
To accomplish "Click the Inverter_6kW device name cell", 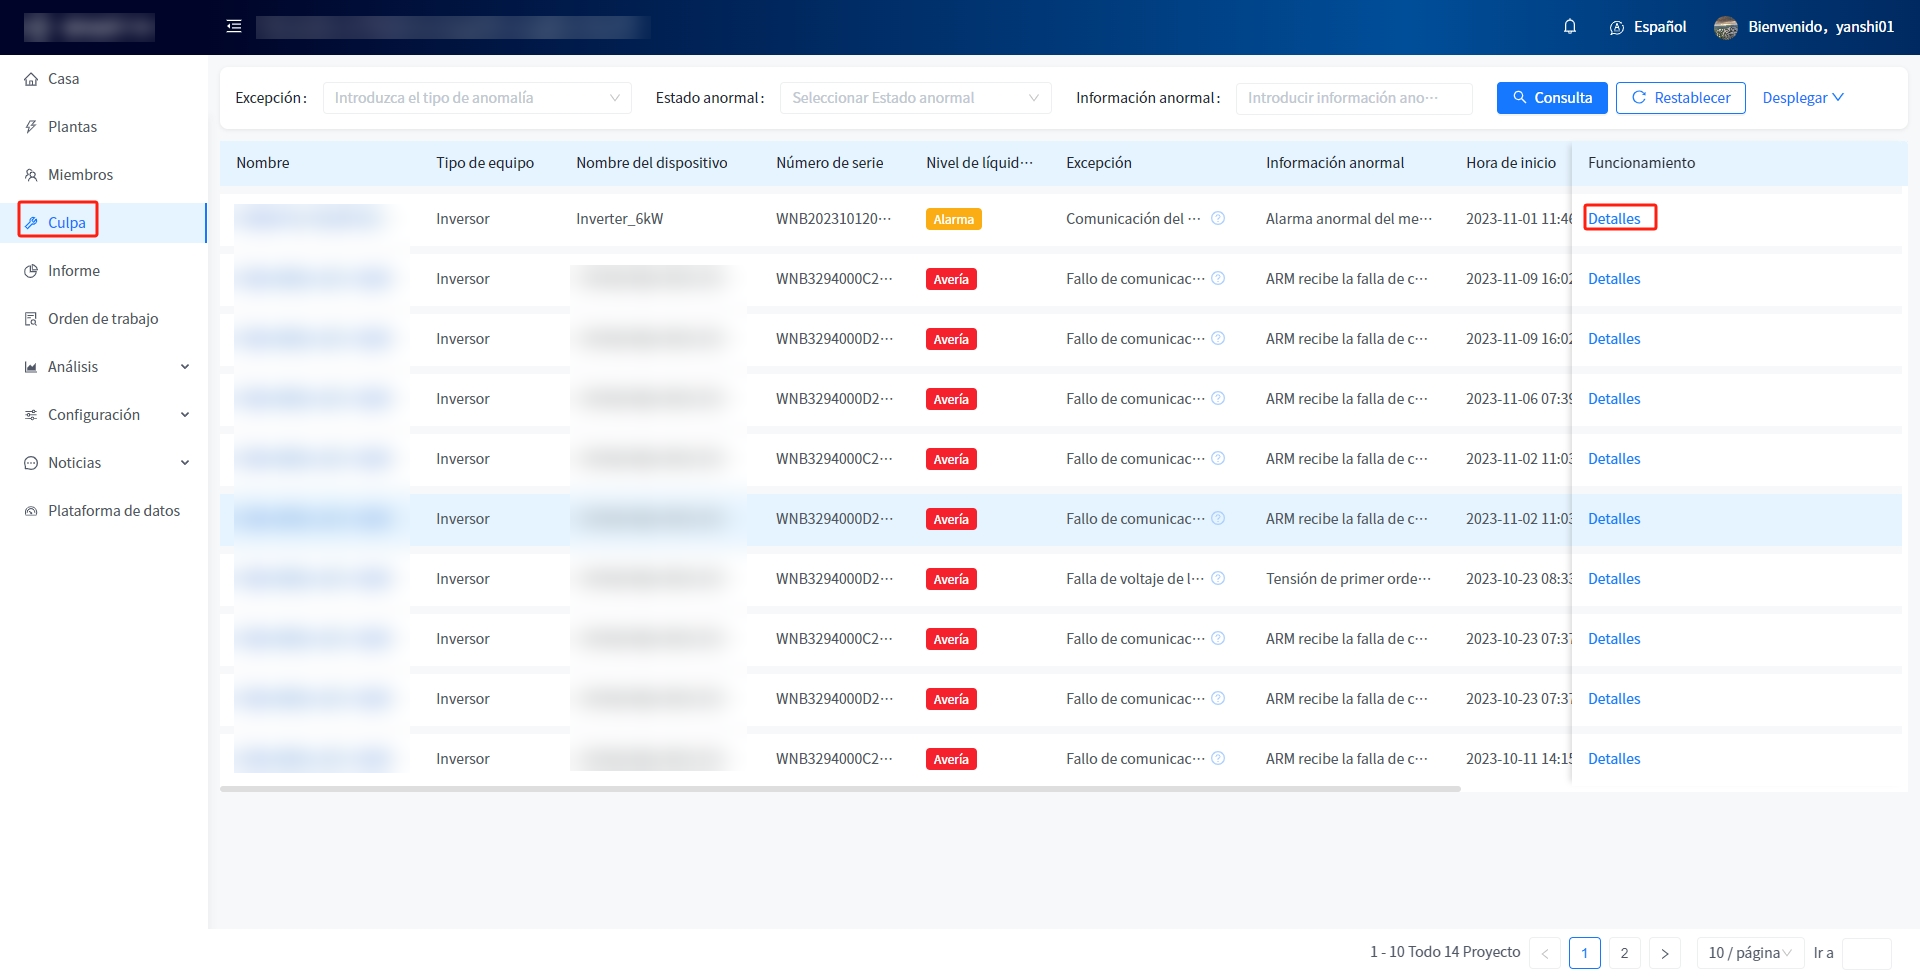I will pyautogui.click(x=620, y=219).
